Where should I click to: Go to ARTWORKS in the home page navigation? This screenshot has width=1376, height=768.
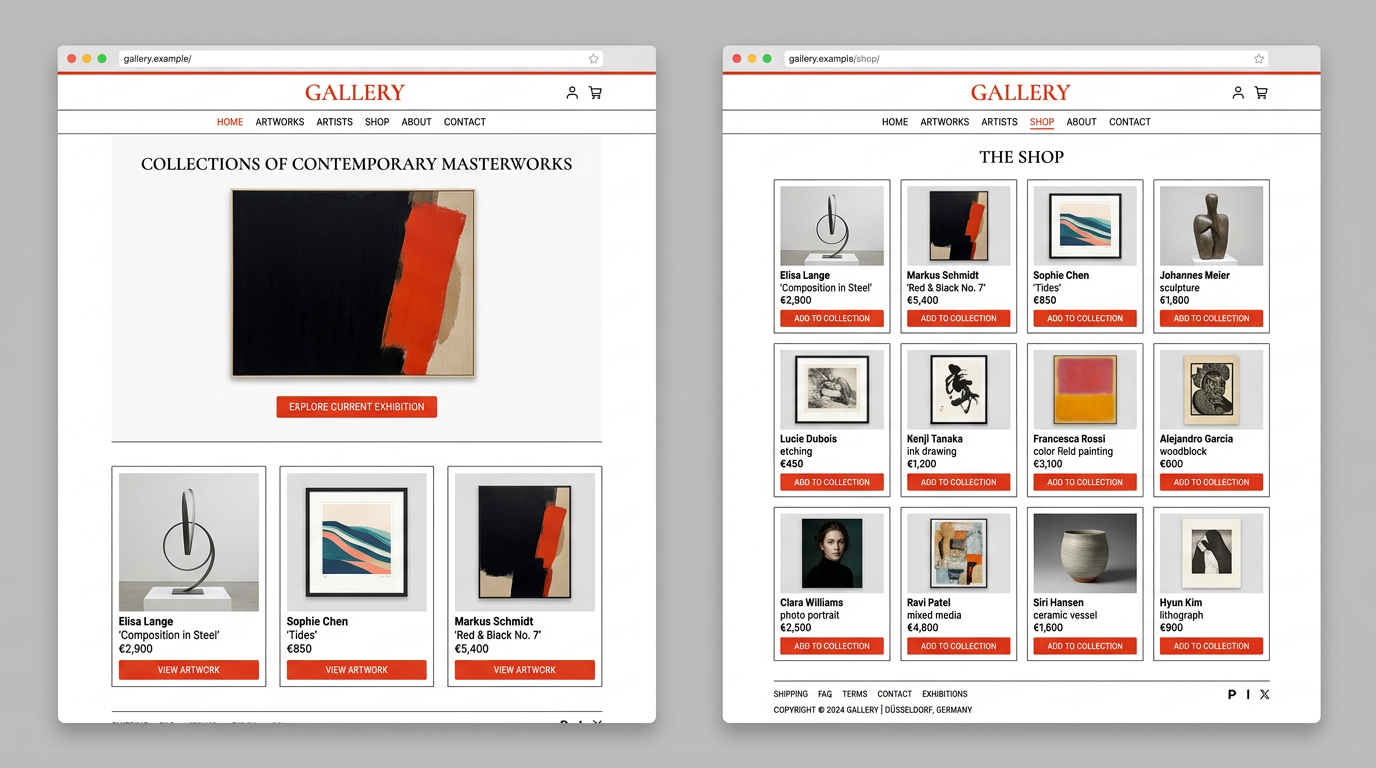(x=280, y=122)
